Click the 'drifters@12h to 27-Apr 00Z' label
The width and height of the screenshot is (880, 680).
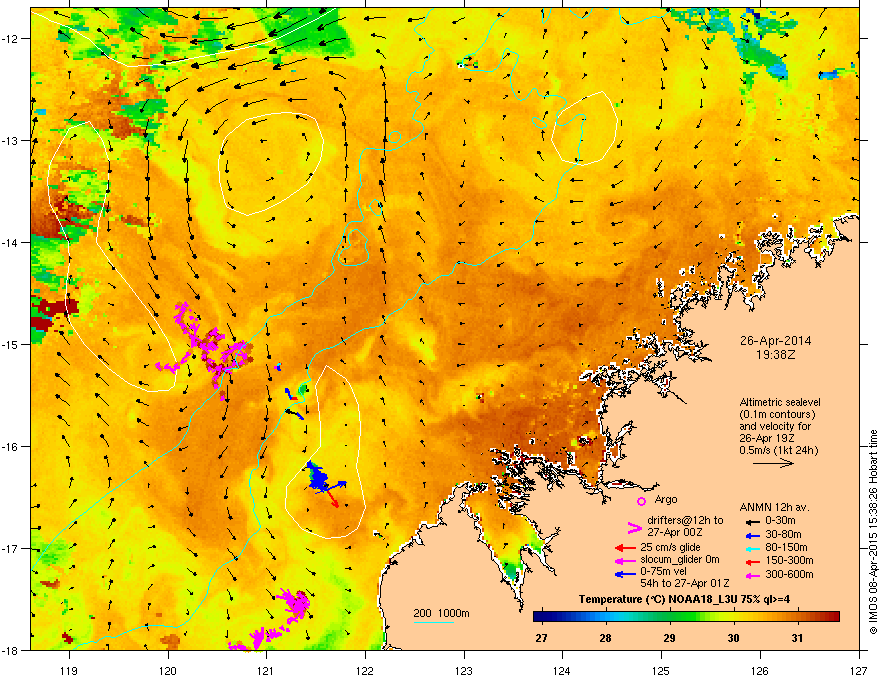click(x=685, y=526)
